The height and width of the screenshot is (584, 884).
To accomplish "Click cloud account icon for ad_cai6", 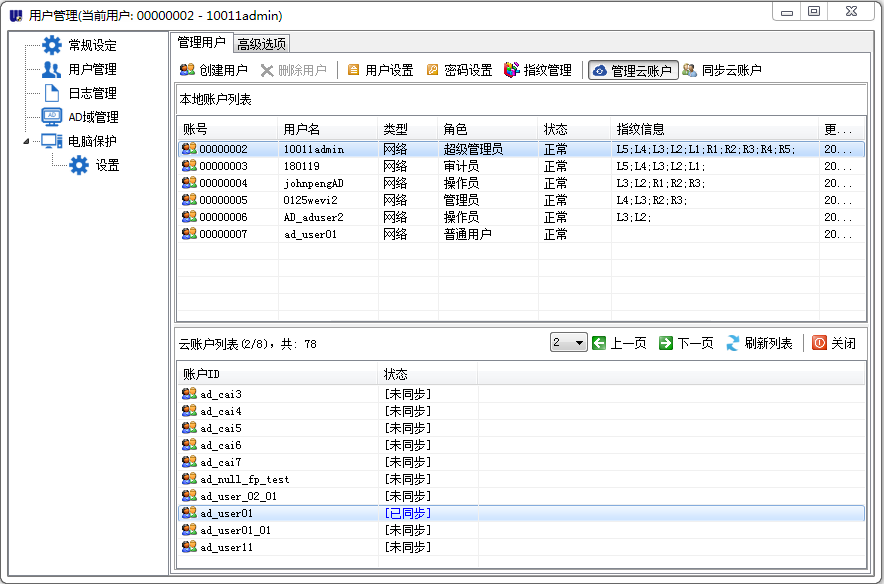I will click(189, 444).
